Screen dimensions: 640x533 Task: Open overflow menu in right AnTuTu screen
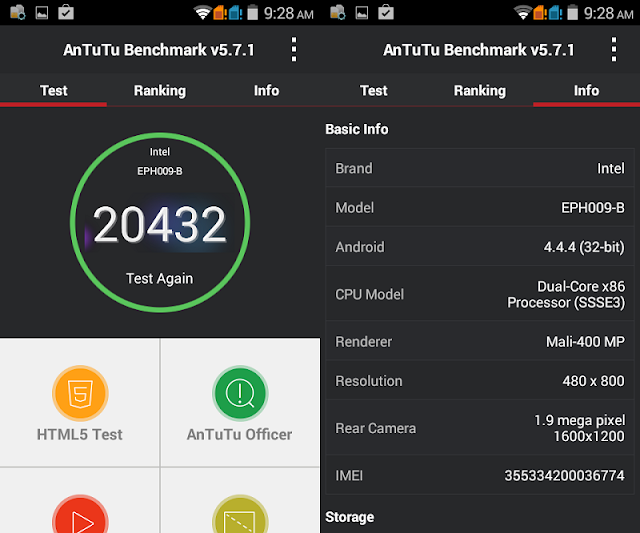(x=613, y=49)
